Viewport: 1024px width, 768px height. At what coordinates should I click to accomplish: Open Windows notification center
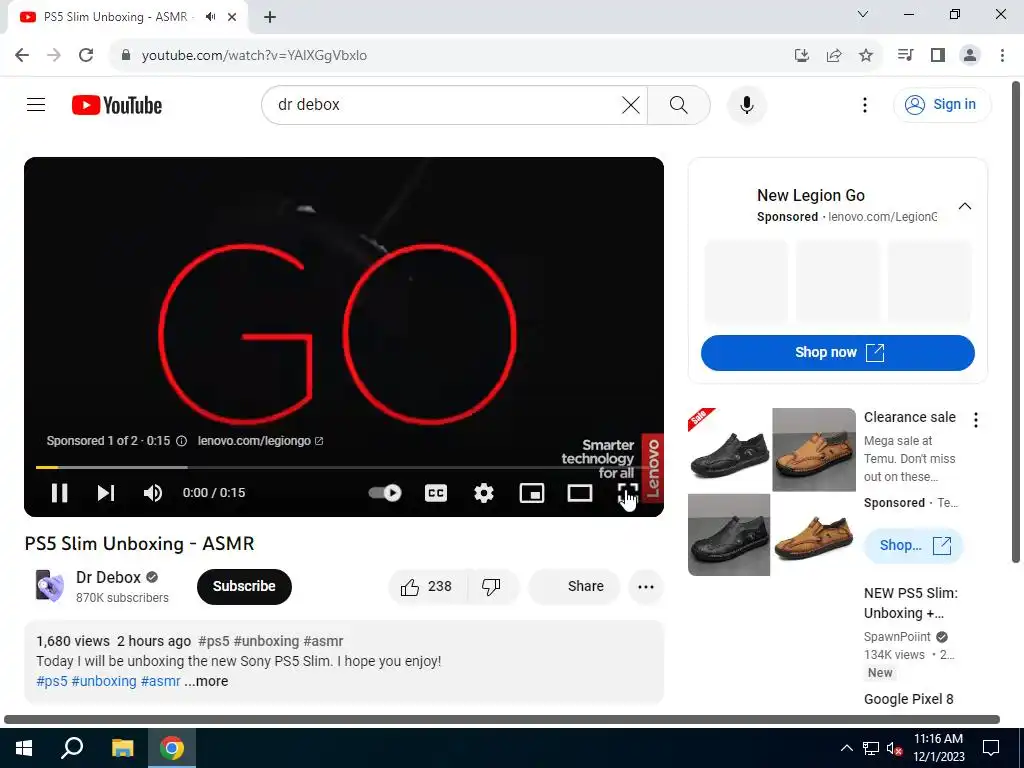991,748
